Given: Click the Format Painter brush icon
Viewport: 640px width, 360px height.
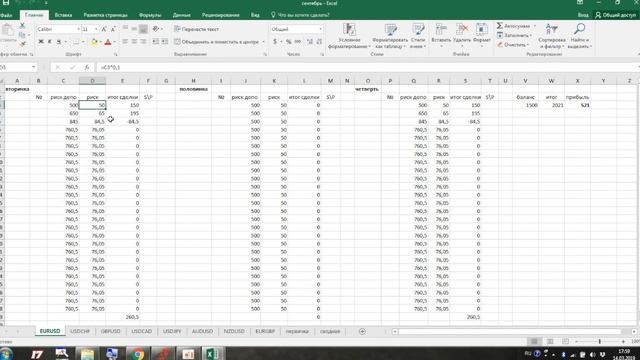Looking at the screenshot, I should click(x=22, y=44).
